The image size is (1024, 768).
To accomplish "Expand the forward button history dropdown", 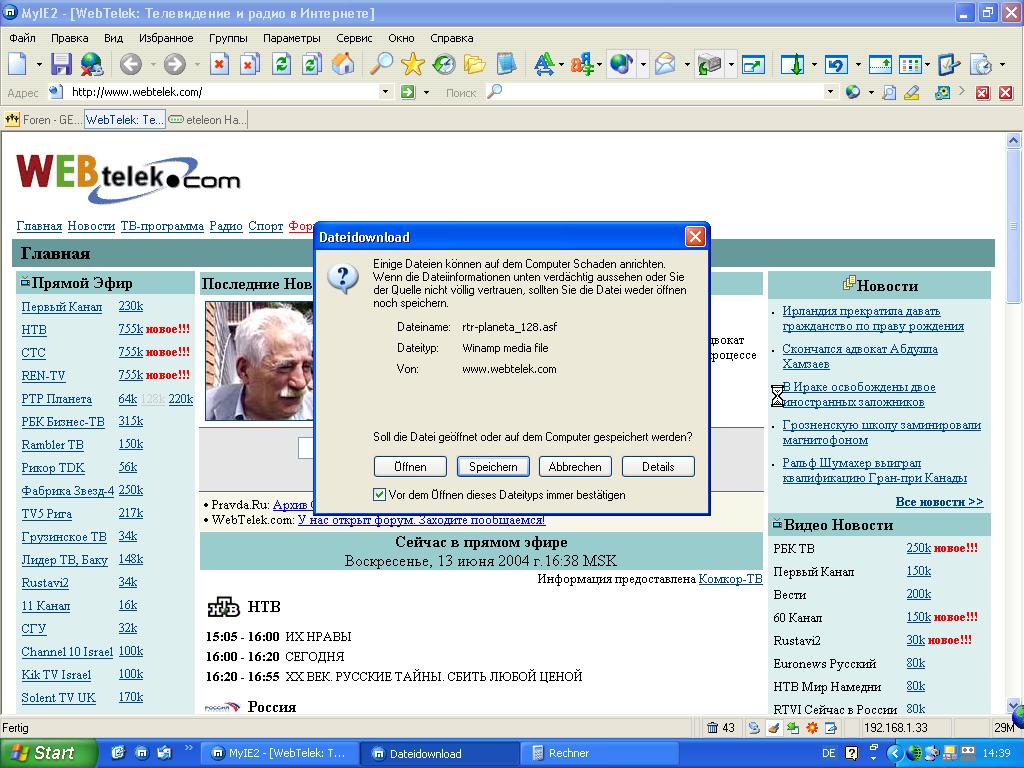I will point(197,65).
